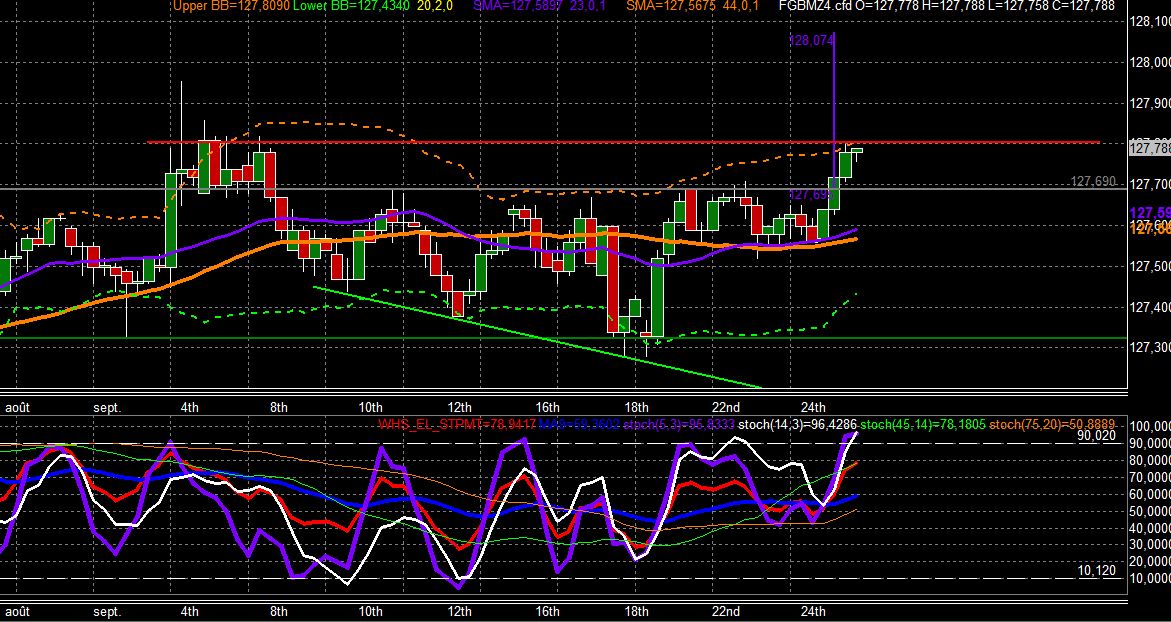Viewport: 1171px width, 622px height.
Task: Click the blue MA9 indicator label
Action: [x=579, y=425]
